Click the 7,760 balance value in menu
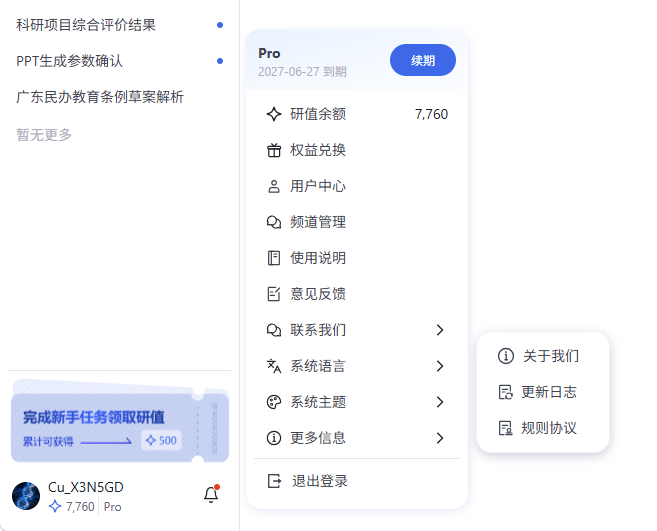Image resolution: width=657 pixels, height=531 pixels. click(x=431, y=114)
